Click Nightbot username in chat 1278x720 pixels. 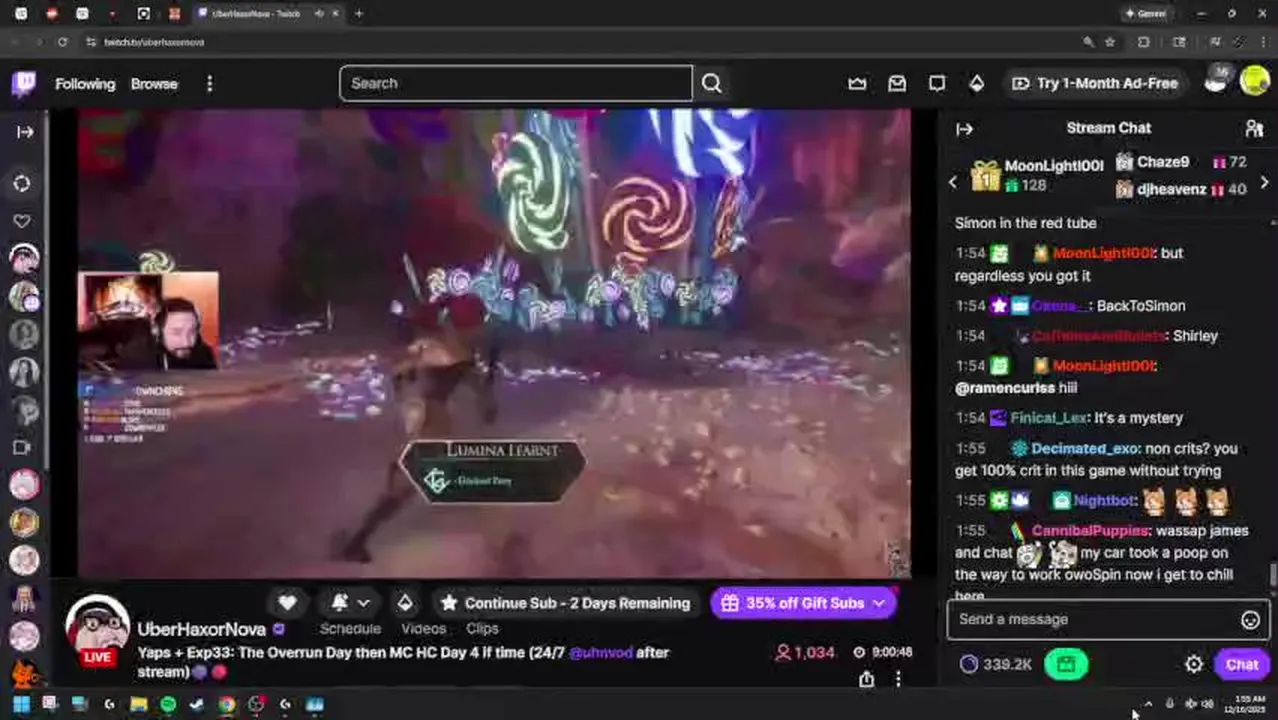(x=1104, y=500)
